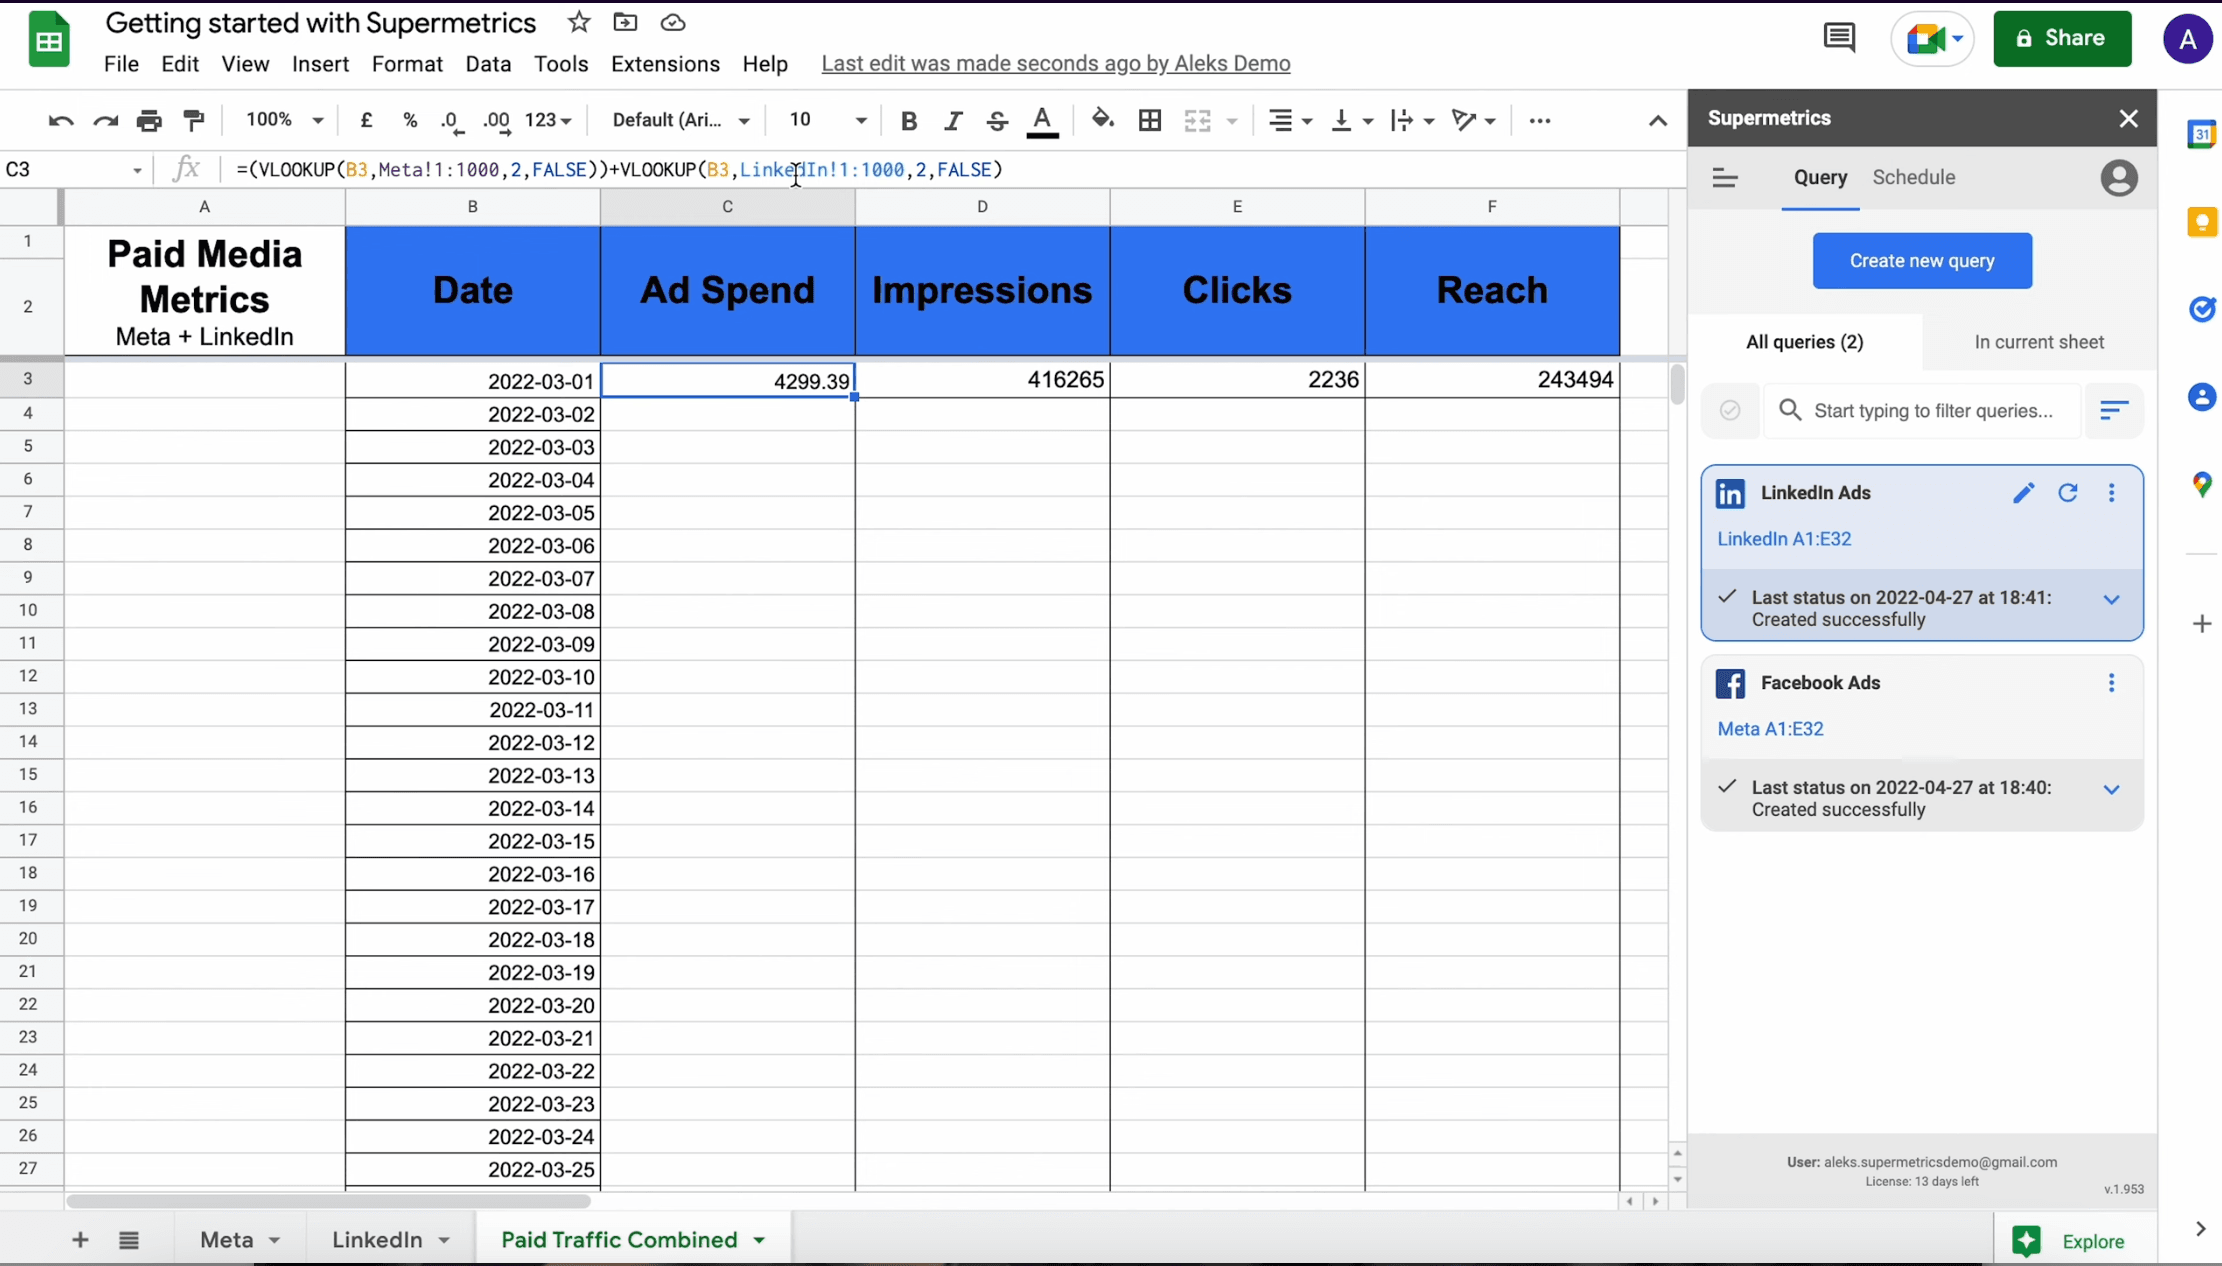The image size is (2222, 1266).
Task: Toggle strikethrough formatting
Action: click(x=997, y=121)
